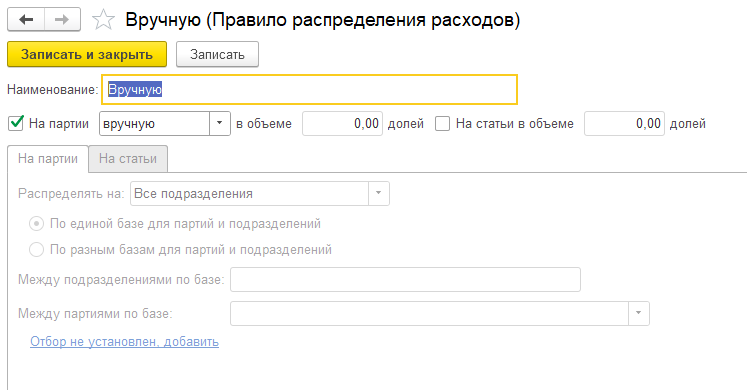Click the Наименование text field
Image resolution: width=747 pixels, height=390 pixels.
click(x=309, y=90)
